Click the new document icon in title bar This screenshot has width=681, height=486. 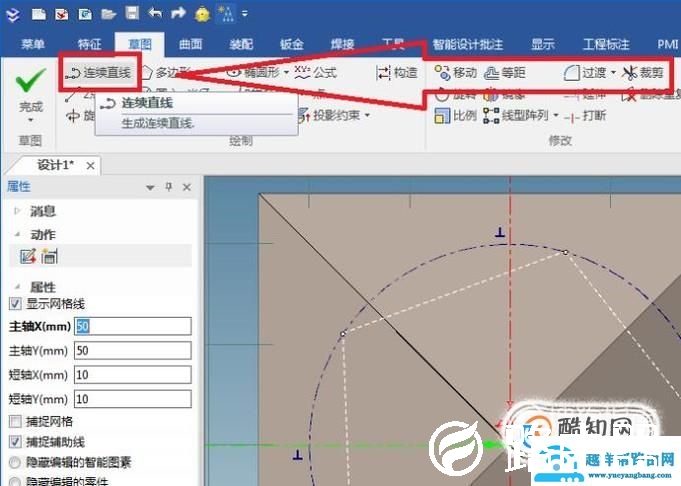coord(39,14)
